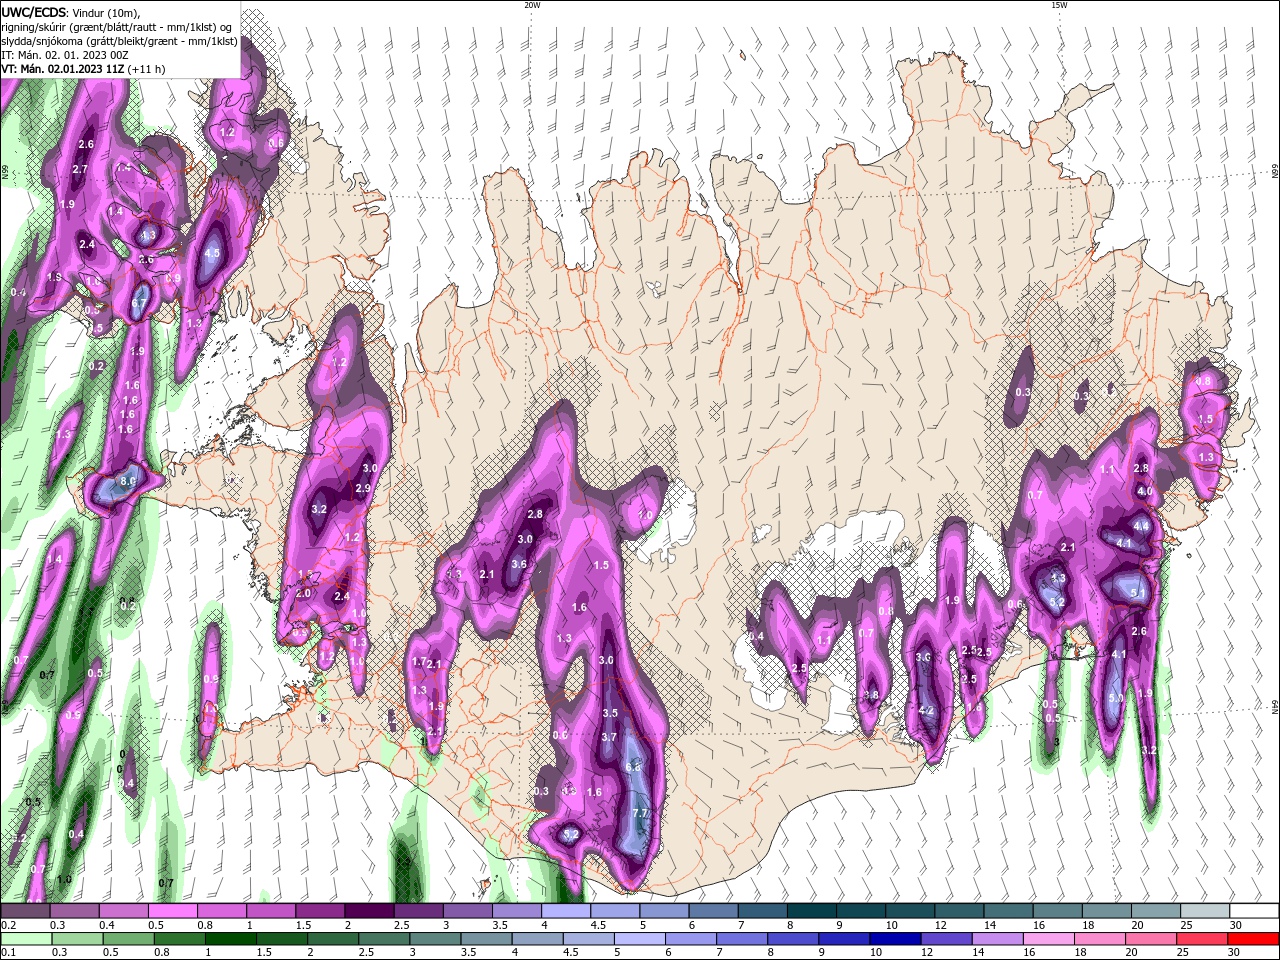Click the 0.1 legend scale label

pos(8,953)
